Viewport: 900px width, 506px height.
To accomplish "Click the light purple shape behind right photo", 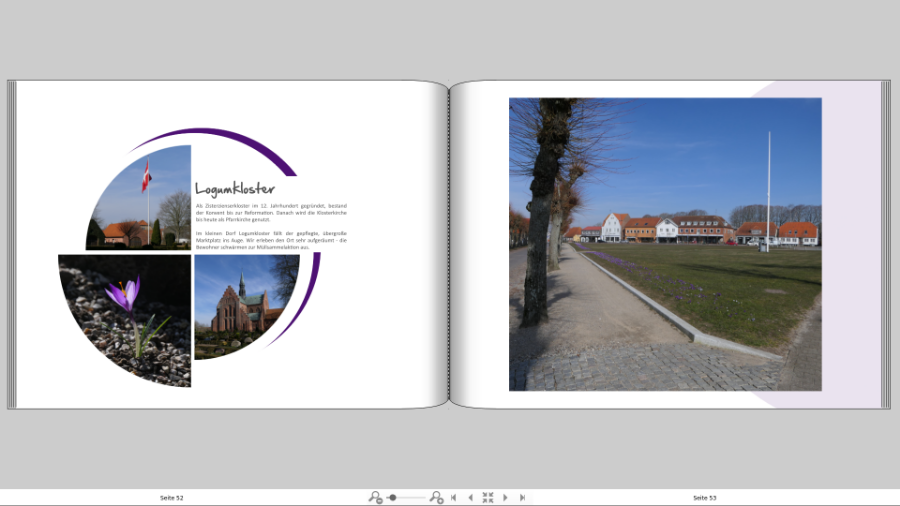I will [x=850, y=200].
